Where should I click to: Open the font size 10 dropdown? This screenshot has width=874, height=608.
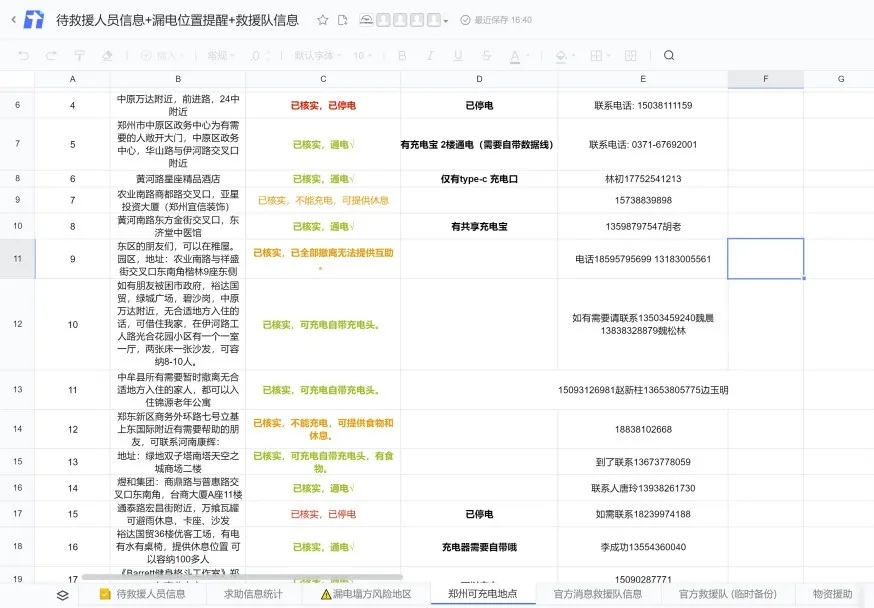[x=362, y=55]
